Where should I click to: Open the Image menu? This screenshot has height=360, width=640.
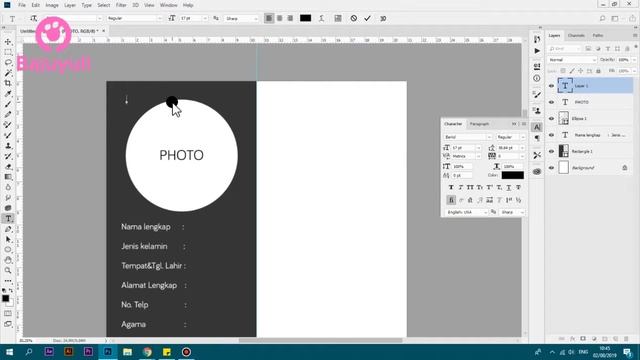pos(52,5)
